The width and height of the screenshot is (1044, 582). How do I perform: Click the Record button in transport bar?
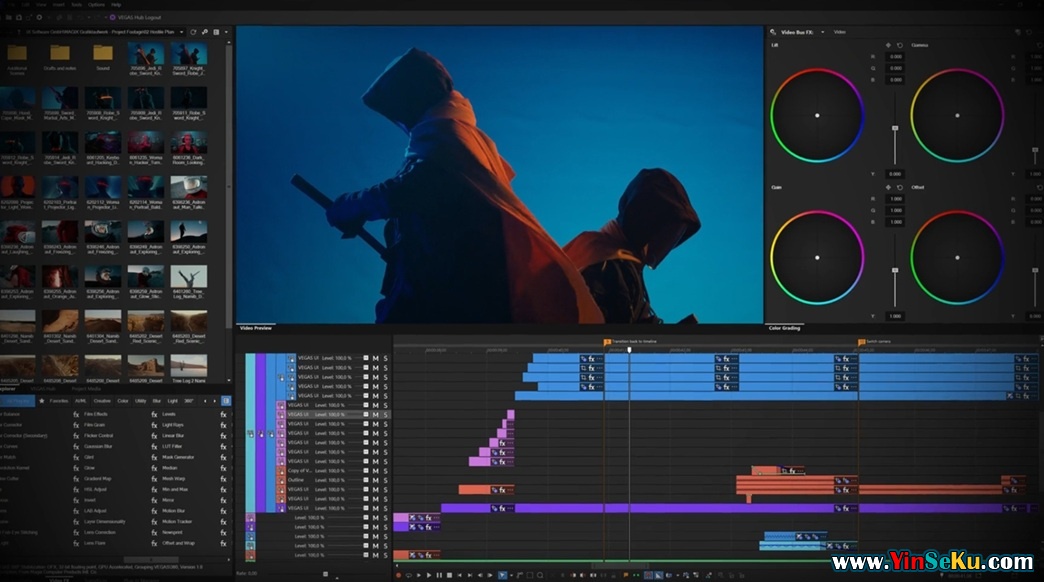398,575
